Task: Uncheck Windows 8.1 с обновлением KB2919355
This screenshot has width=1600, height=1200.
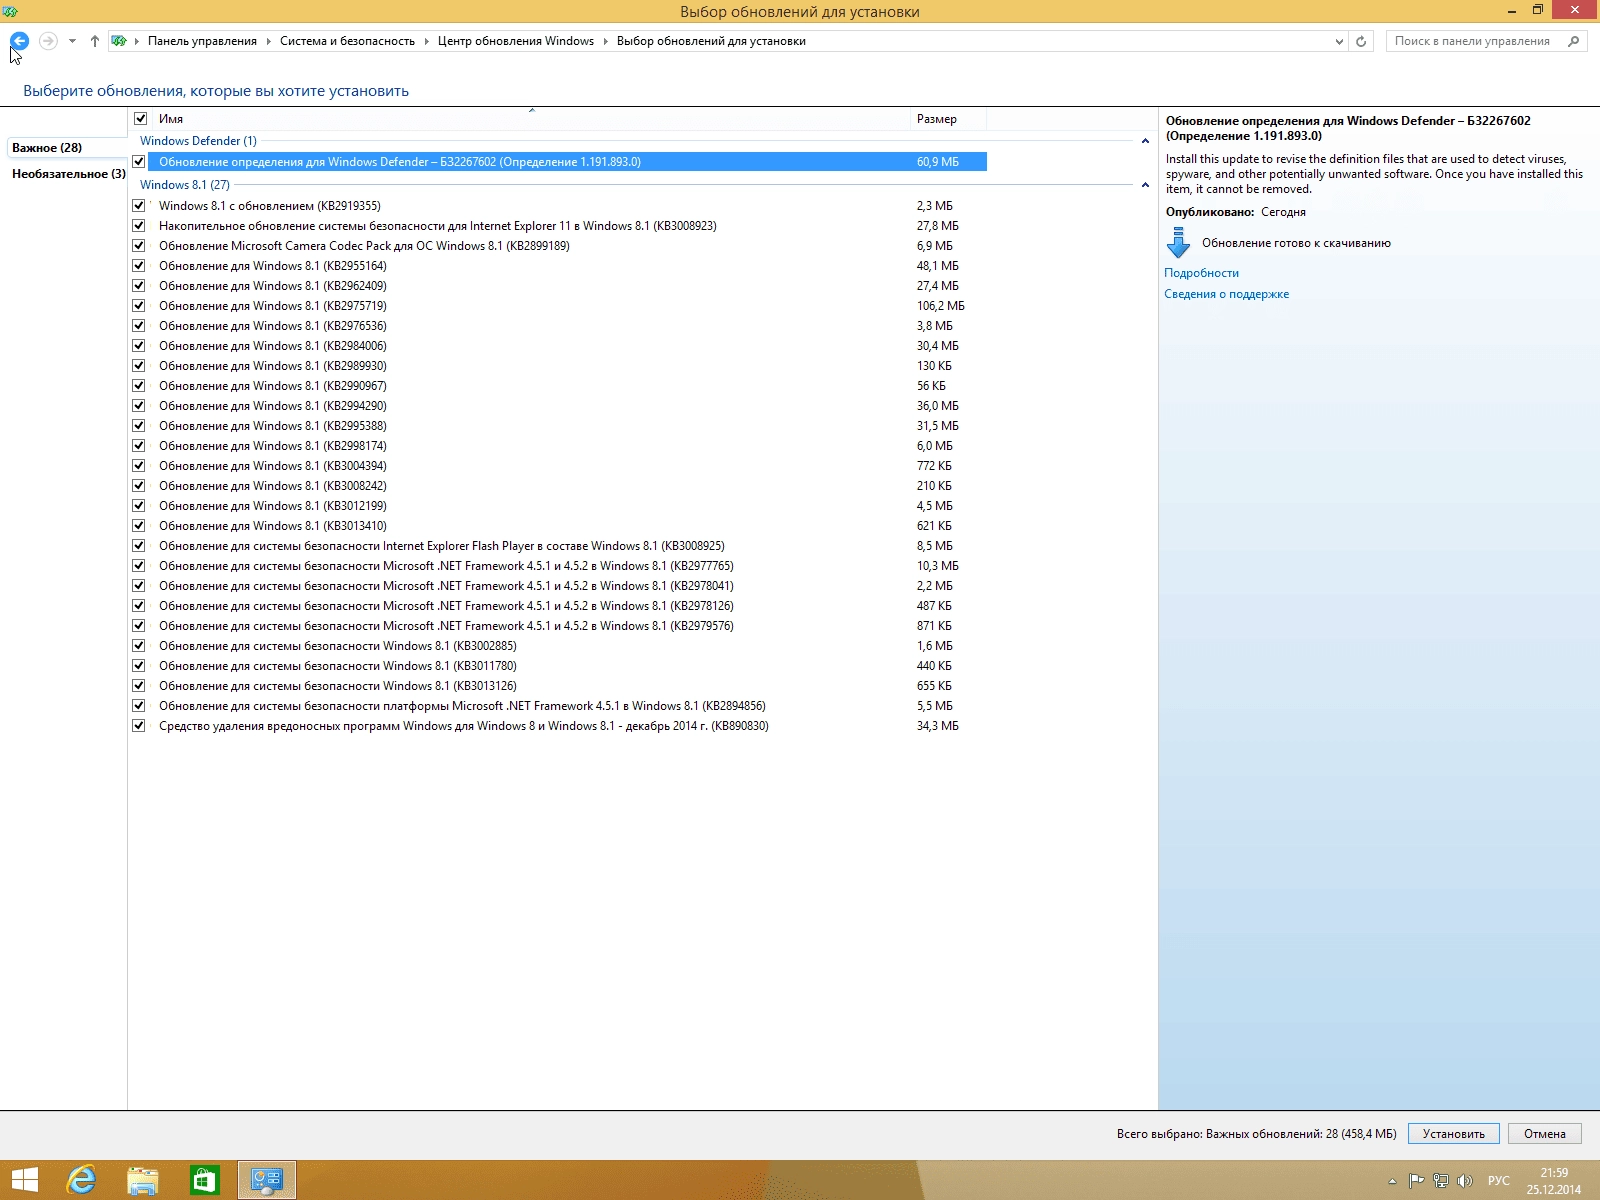Action: point(139,205)
